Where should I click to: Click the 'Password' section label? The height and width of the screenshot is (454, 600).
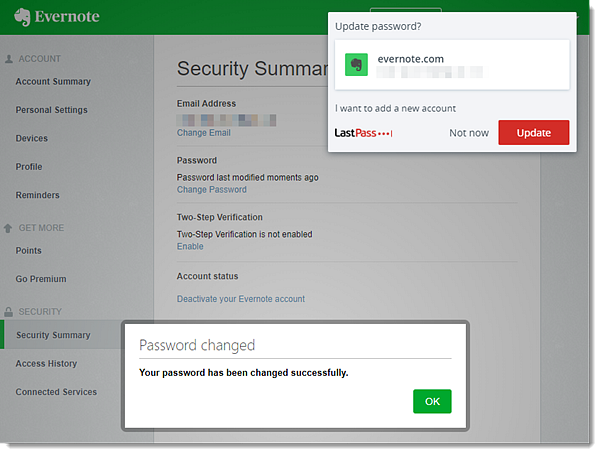[197, 160]
